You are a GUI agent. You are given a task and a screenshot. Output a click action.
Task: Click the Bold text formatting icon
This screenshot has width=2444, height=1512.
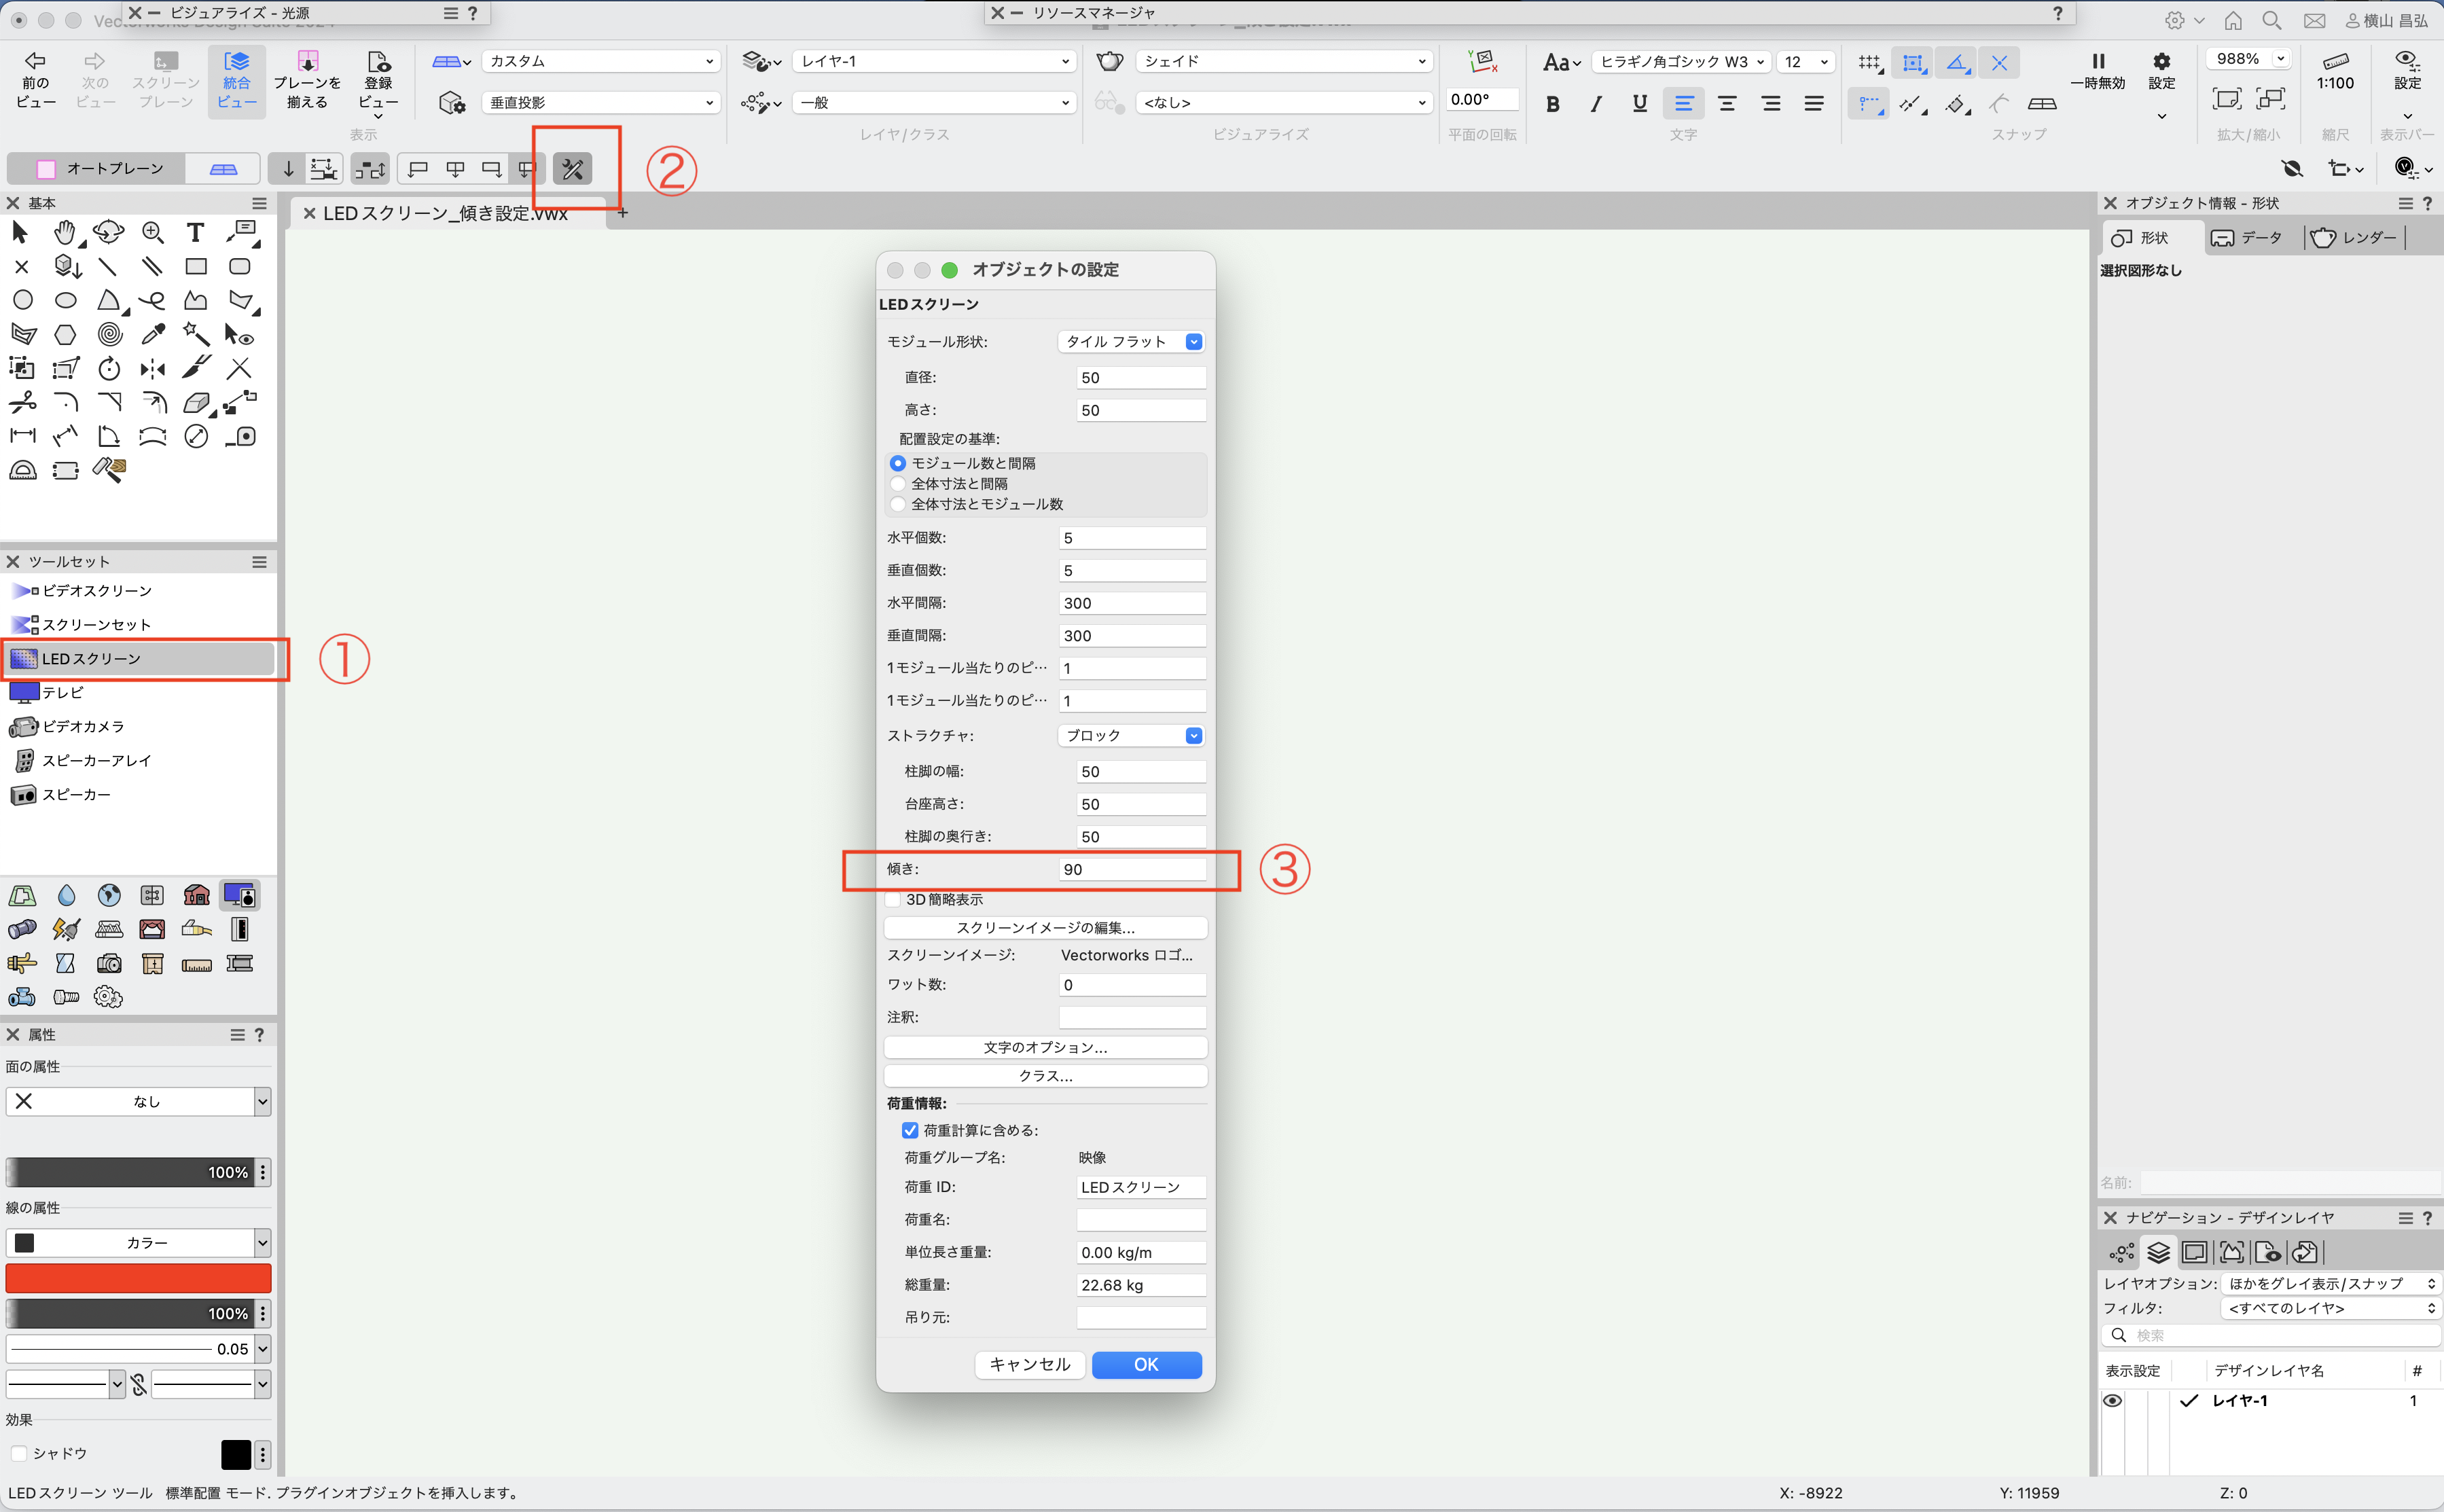pyautogui.click(x=1552, y=104)
